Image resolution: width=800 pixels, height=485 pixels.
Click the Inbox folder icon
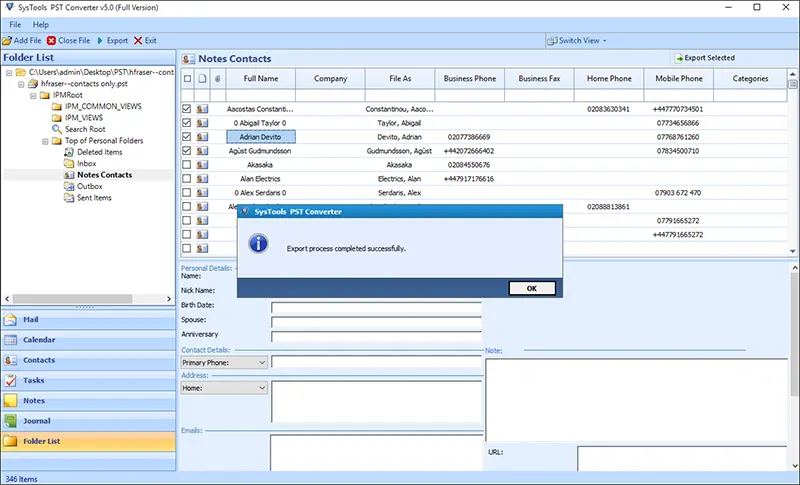(69, 163)
